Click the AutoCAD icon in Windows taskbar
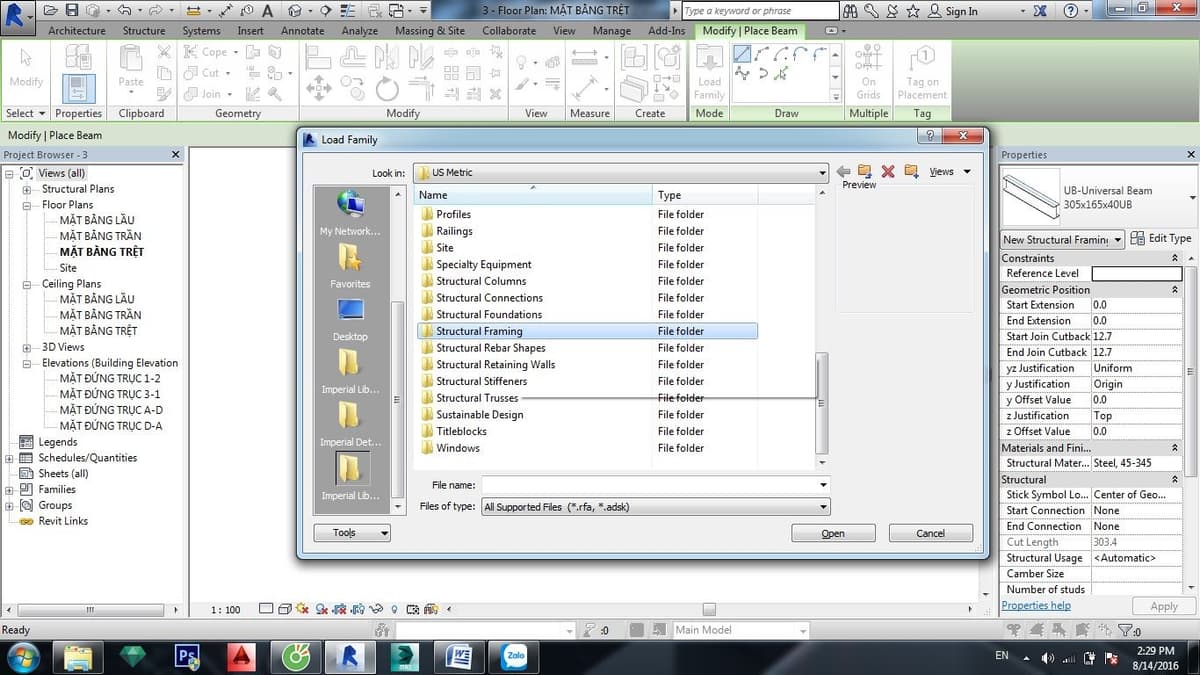Screen dimensions: 1200x675 [241, 656]
